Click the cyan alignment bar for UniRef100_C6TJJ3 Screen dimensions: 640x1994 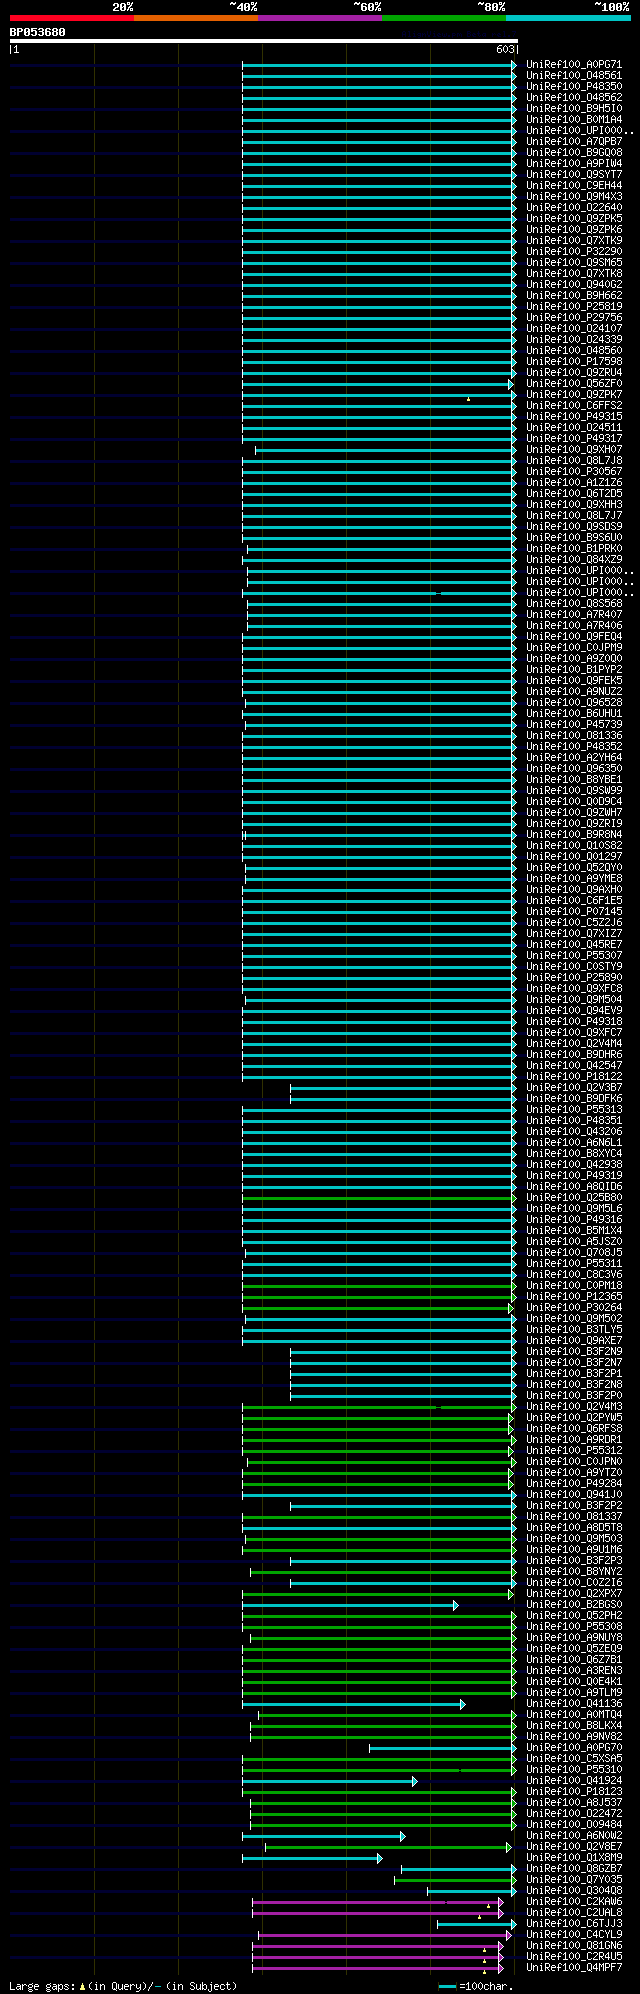tap(476, 1924)
